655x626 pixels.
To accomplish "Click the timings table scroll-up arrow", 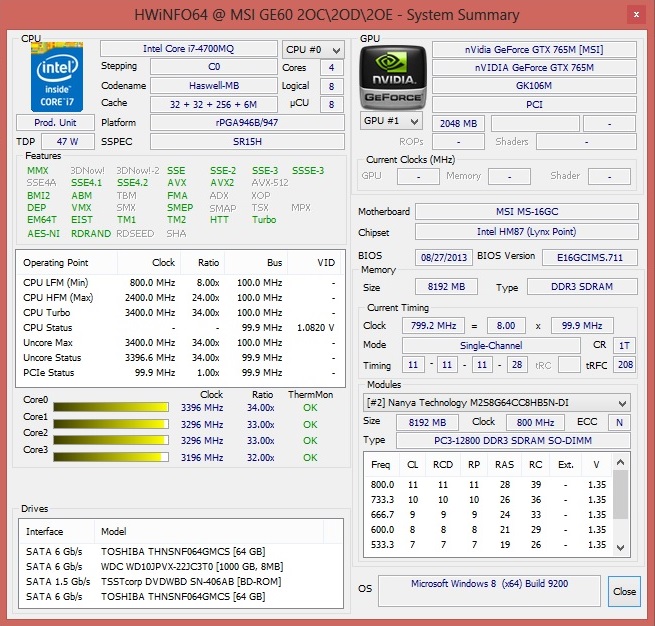I will click(623, 463).
